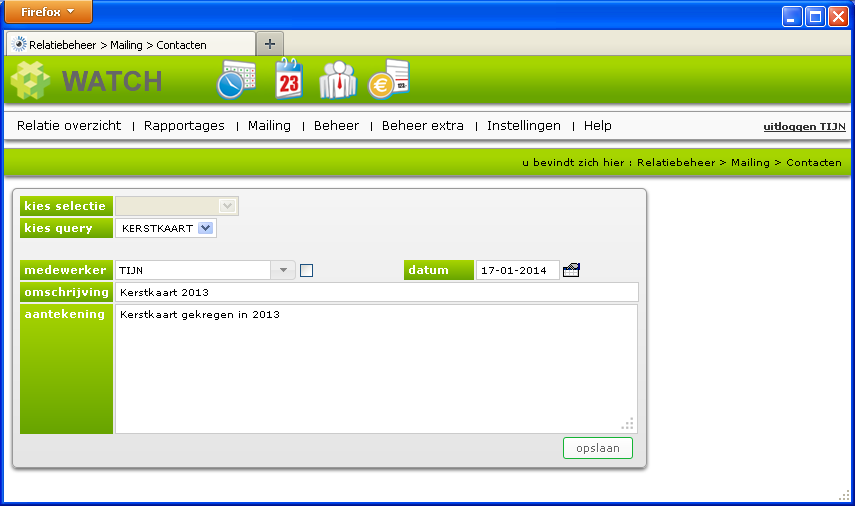Open the Instellingen menu

523,125
